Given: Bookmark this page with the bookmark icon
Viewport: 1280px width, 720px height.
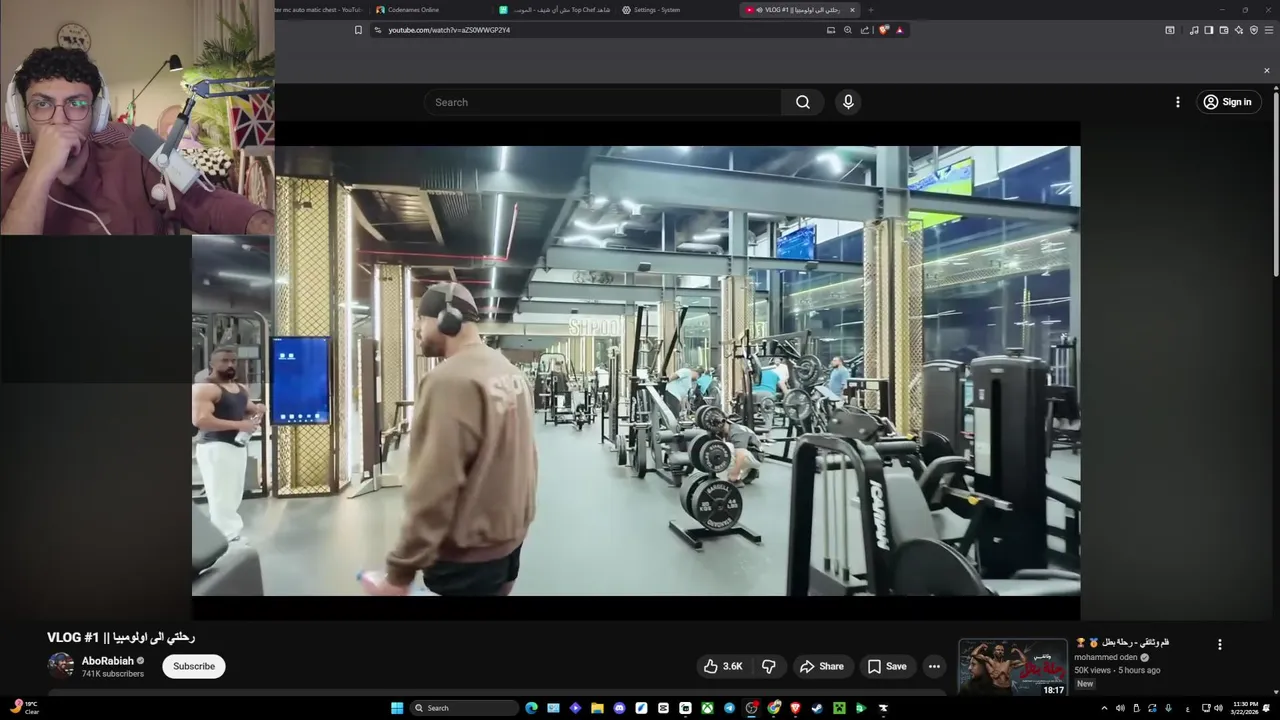Looking at the screenshot, I should pyautogui.click(x=358, y=30).
